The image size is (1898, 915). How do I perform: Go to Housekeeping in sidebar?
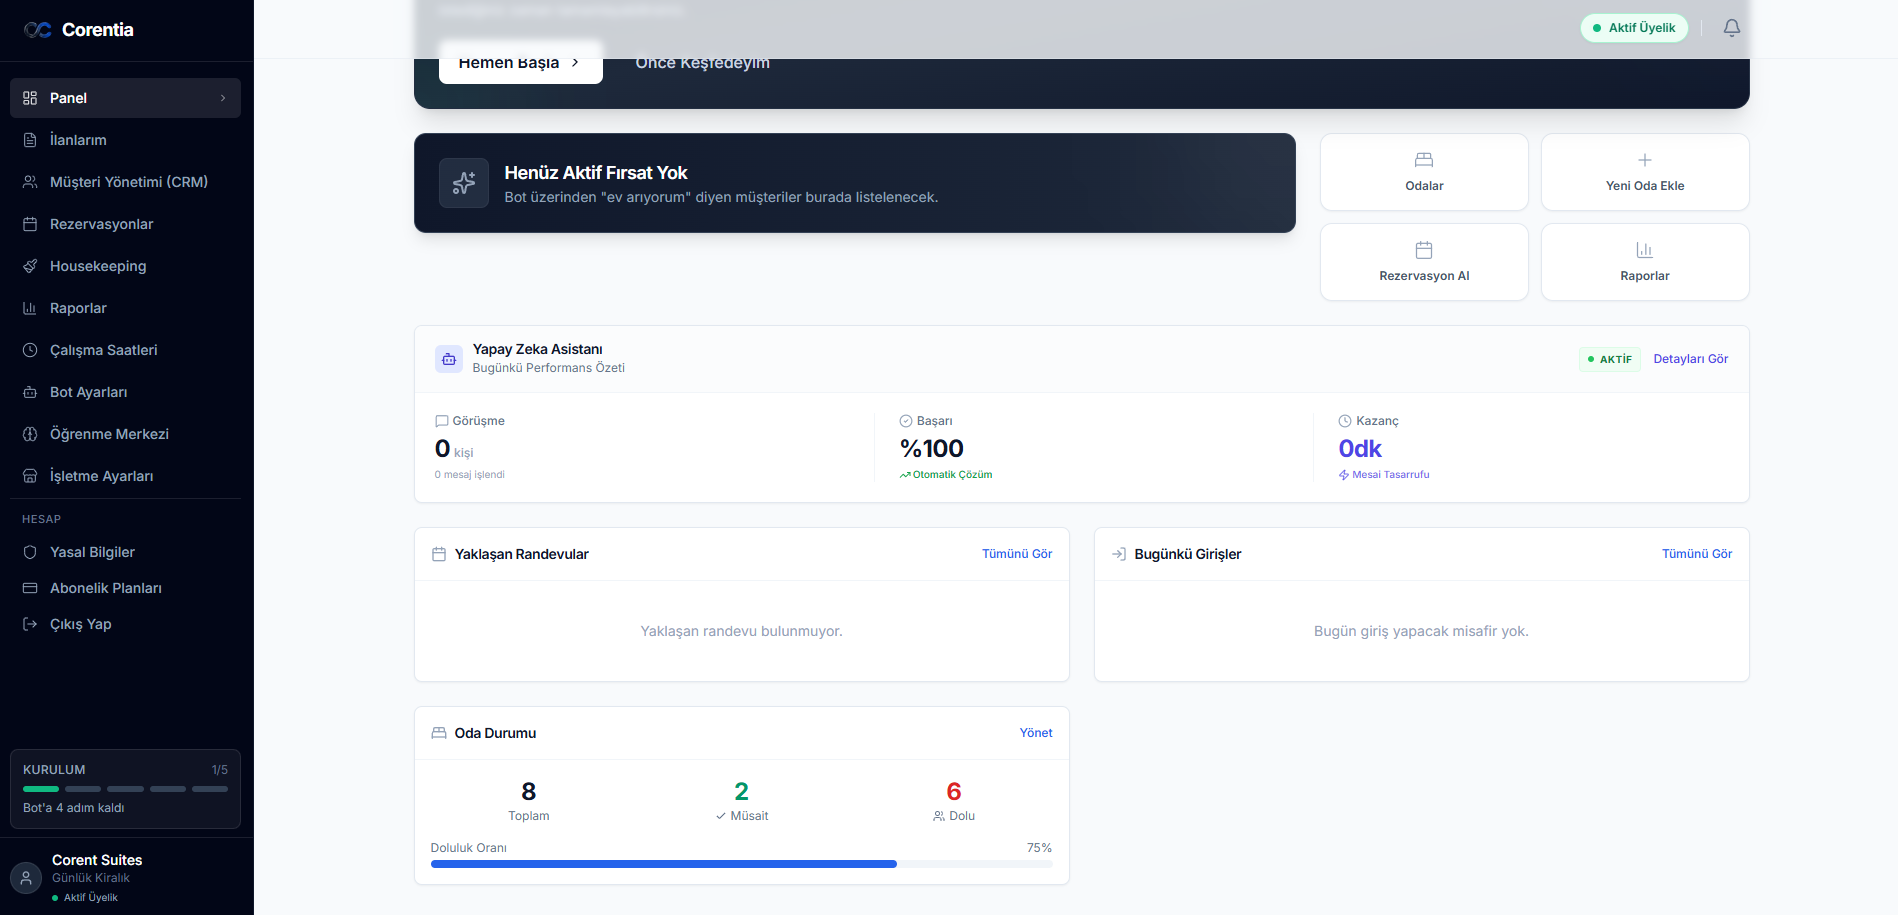tap(98, 266)
